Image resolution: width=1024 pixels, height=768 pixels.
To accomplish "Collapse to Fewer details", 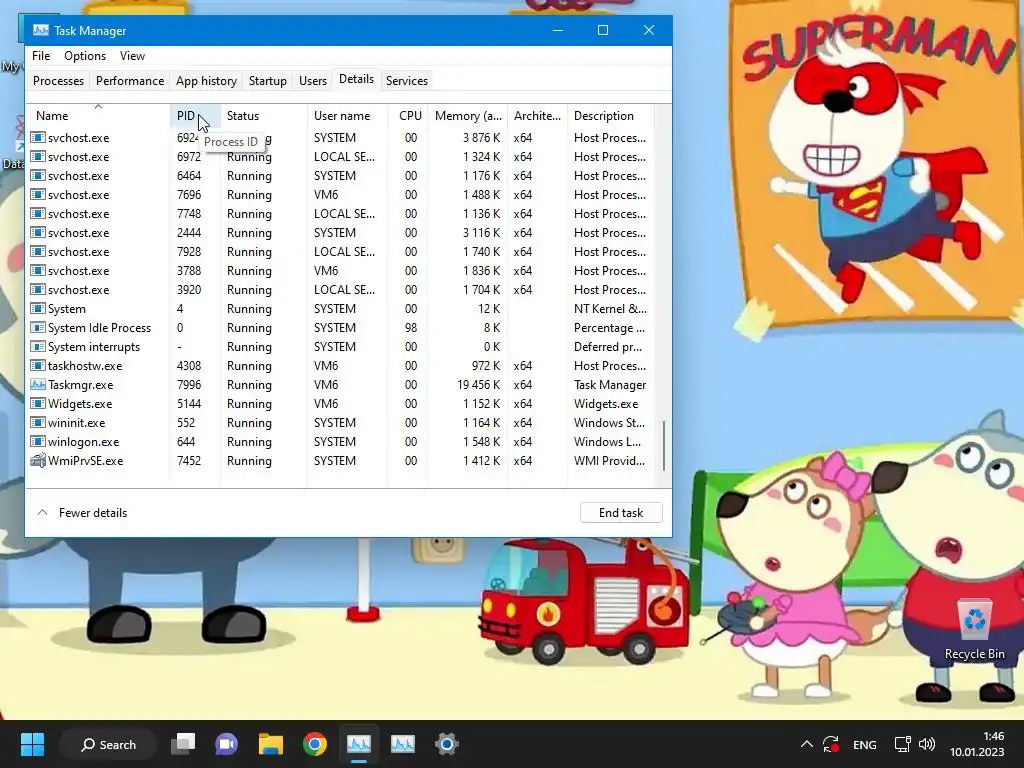I will 82,513.
